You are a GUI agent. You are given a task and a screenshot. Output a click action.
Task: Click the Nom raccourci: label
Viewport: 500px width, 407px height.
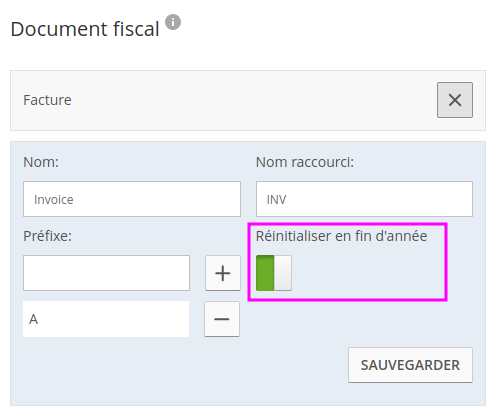(305, 162)
